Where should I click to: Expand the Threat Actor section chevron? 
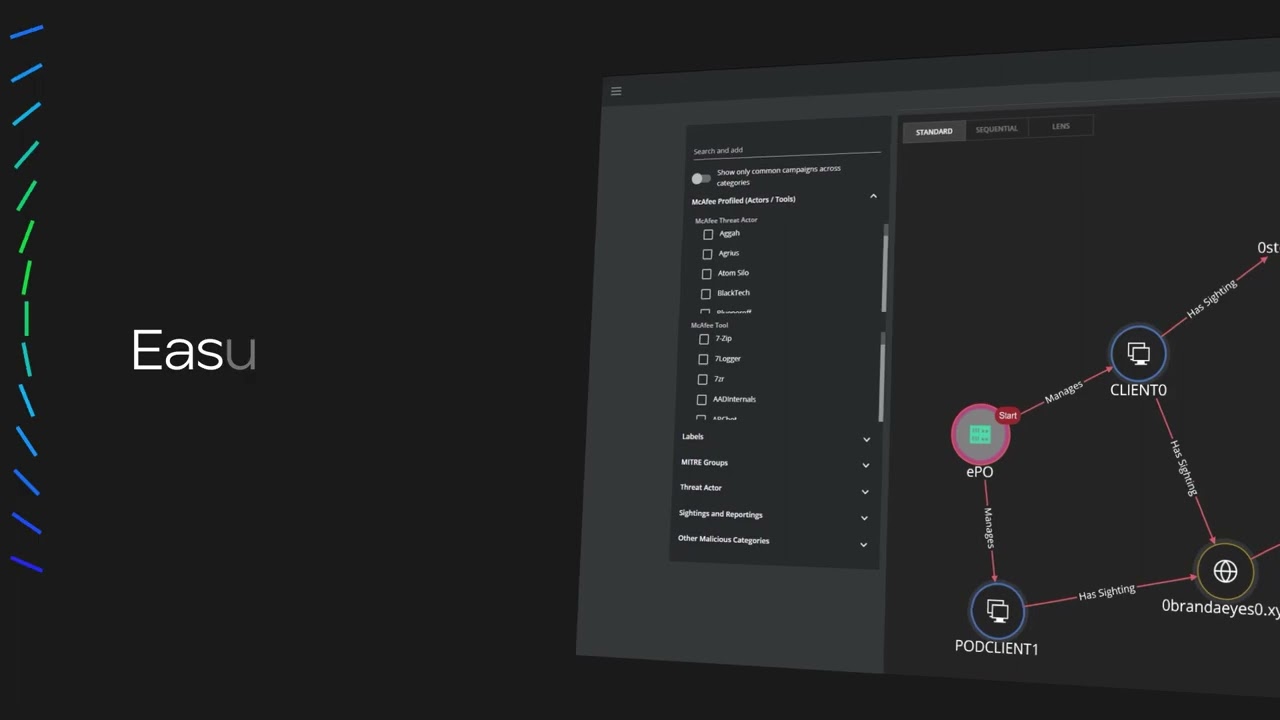pyautogui.click(x=865, y=491)
